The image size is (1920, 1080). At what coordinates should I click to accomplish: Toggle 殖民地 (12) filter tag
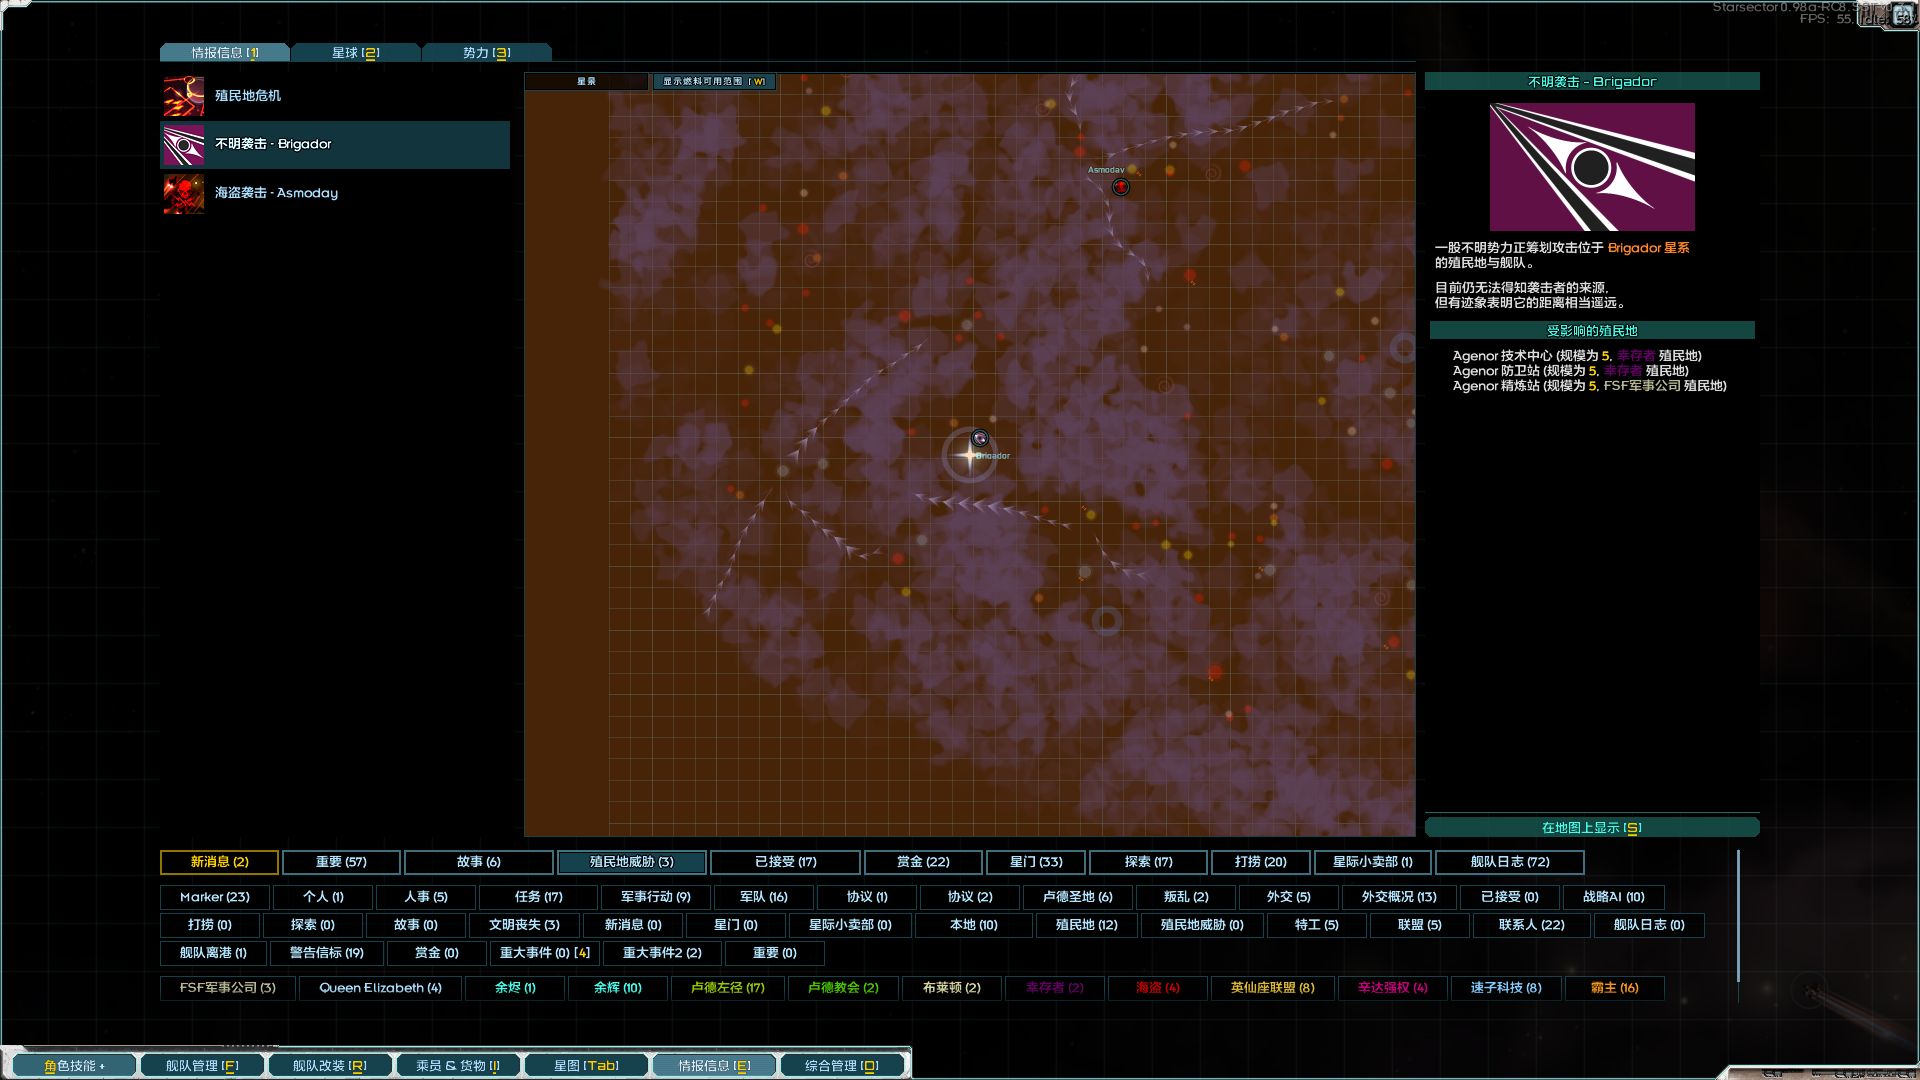coord(1087,925)
